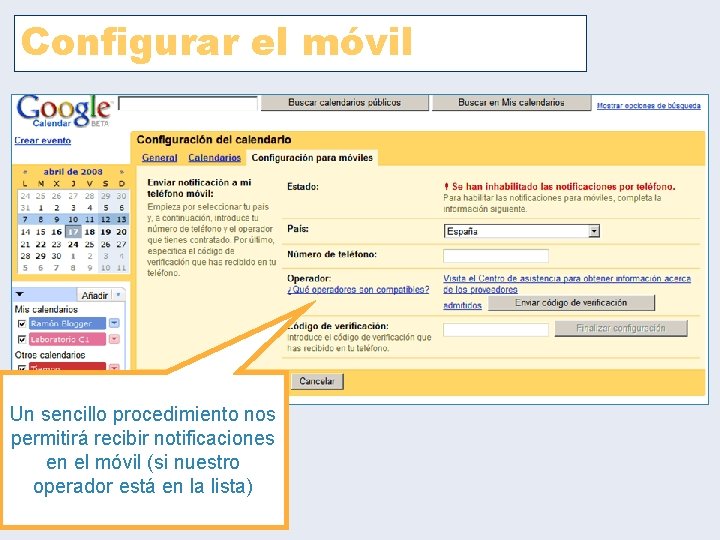Click Enviar código de verificación button
The height and width of the screenshot is (540, 720).
[x=571, y=303]
